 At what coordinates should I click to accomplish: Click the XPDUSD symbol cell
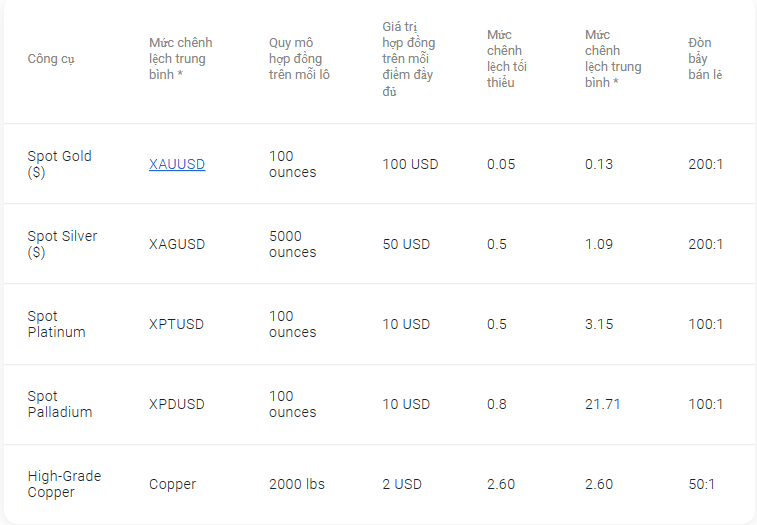coord(177,404)
